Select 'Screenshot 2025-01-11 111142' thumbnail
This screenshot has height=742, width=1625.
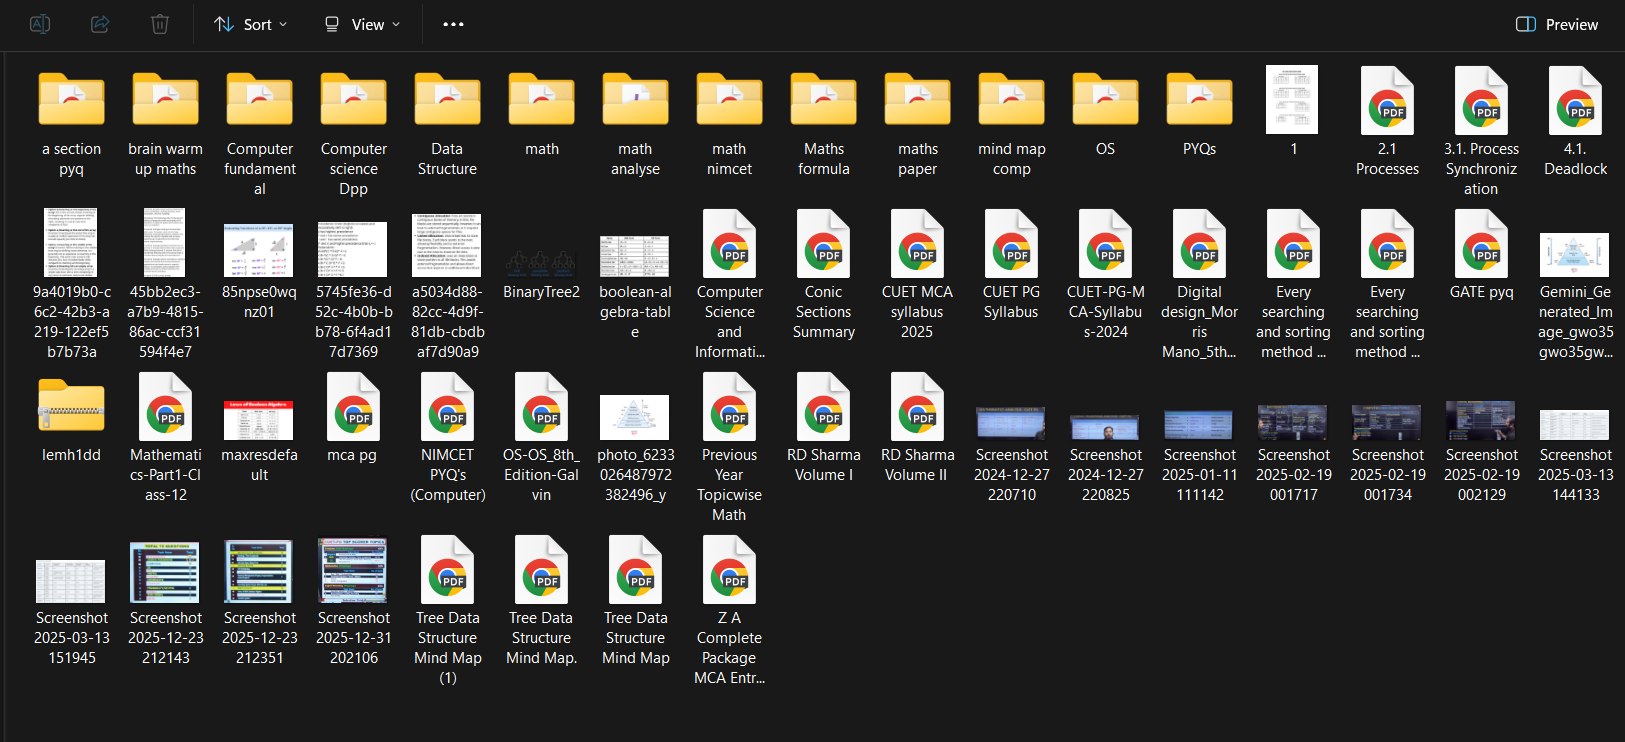pos(1199,424)
